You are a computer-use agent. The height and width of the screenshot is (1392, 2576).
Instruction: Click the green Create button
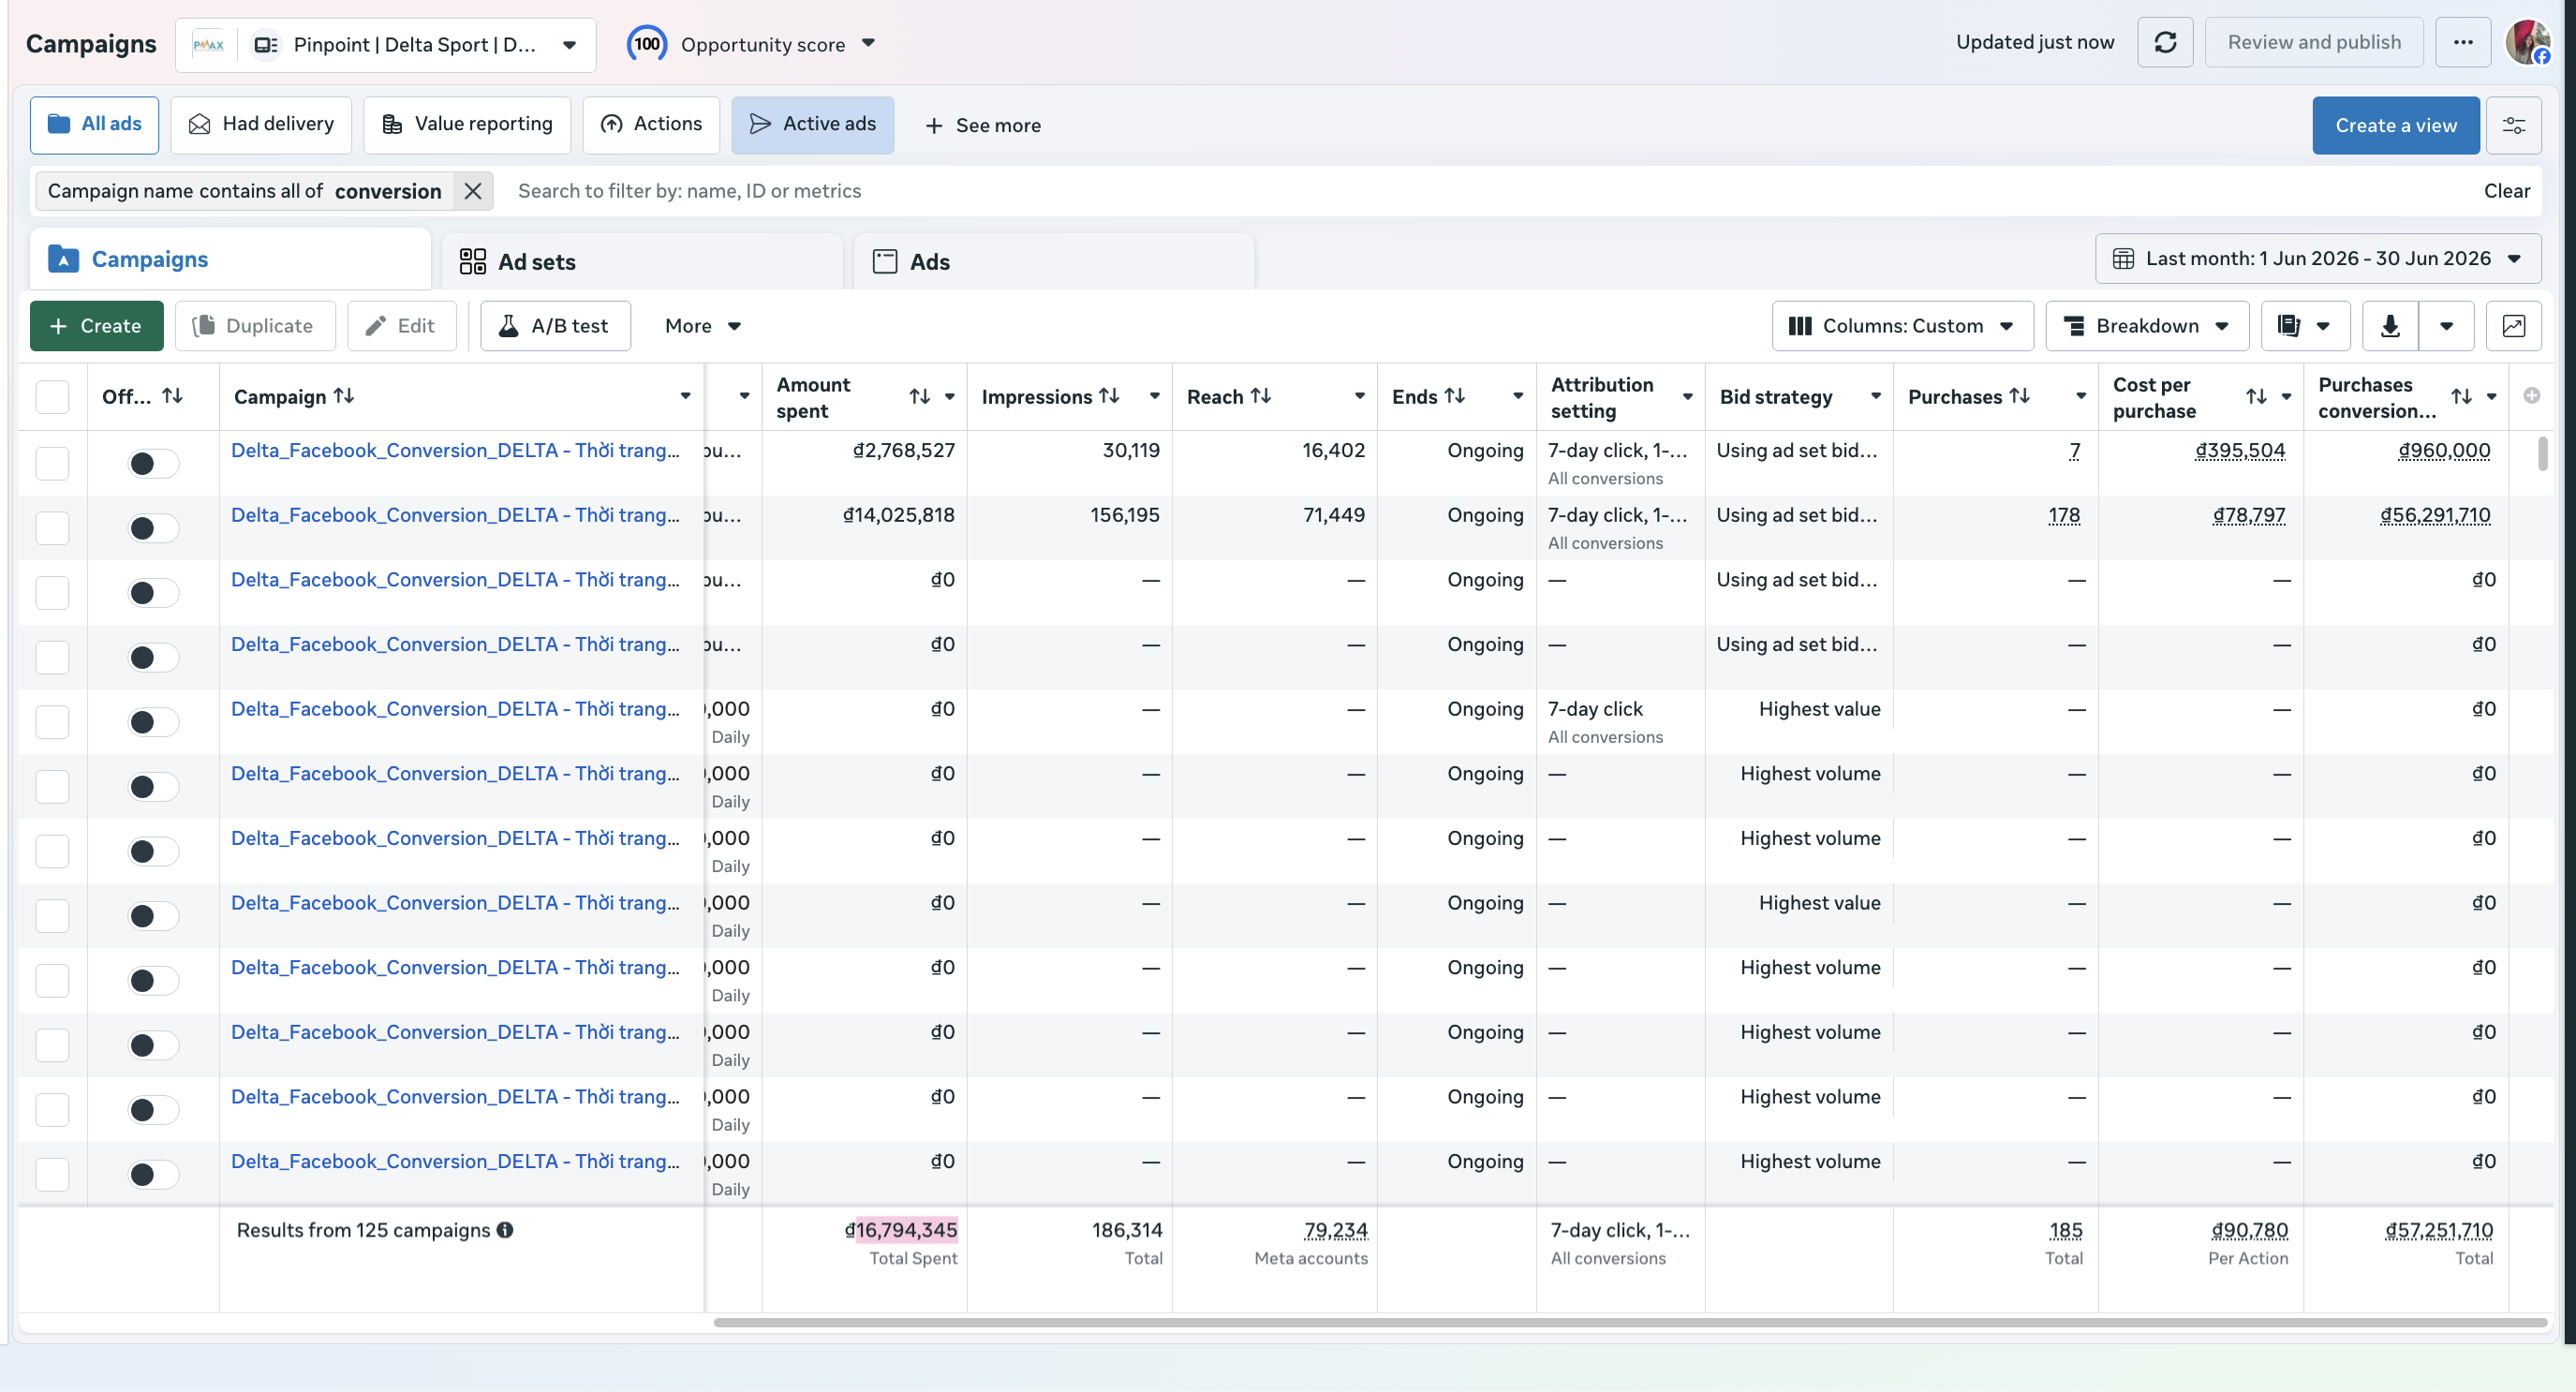96,326
